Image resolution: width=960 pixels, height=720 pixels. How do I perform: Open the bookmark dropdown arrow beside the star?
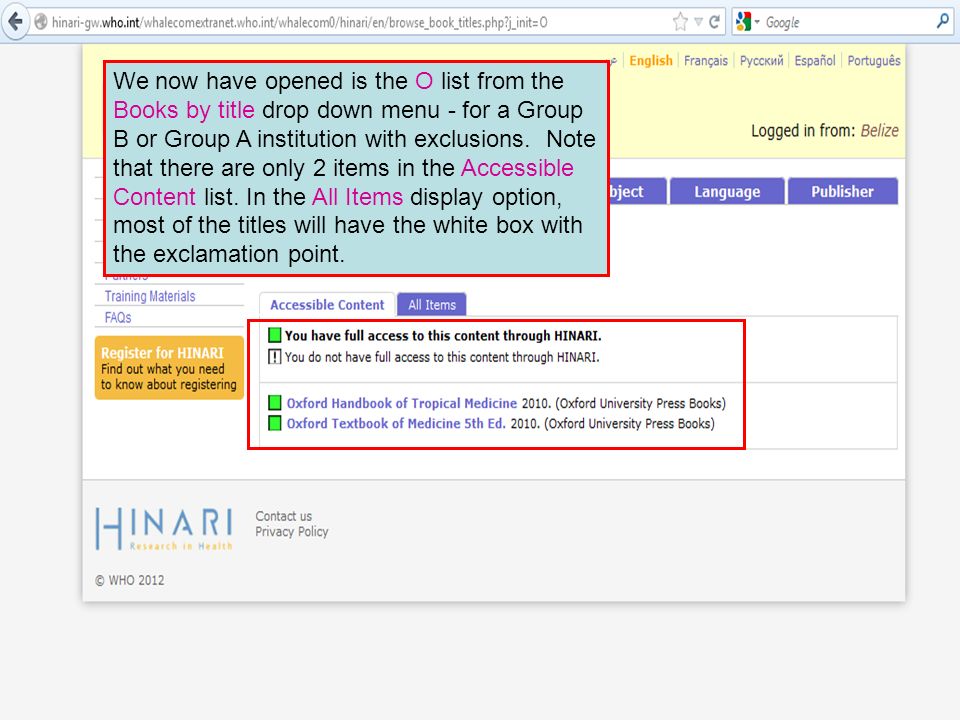[x=699, y=23]
